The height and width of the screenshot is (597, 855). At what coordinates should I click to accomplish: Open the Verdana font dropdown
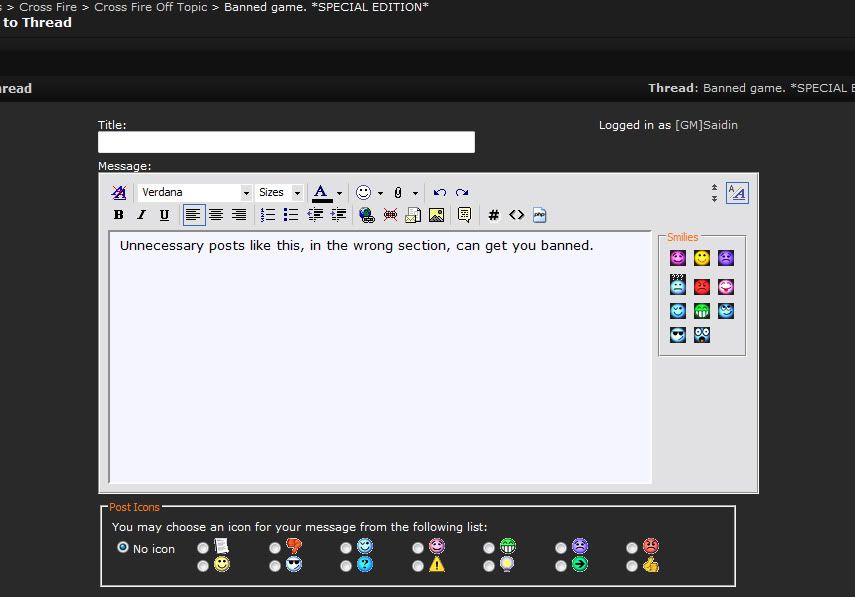(x=246, y=193)
